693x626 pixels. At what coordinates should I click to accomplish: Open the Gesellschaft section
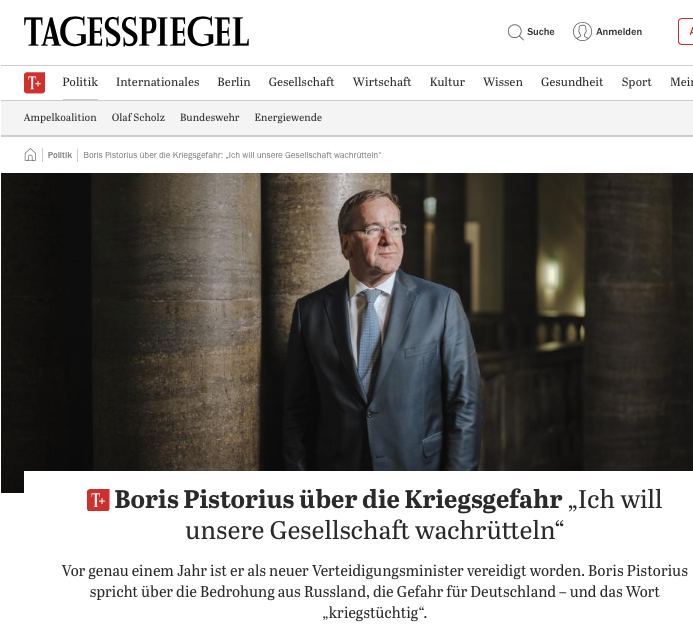301,82
